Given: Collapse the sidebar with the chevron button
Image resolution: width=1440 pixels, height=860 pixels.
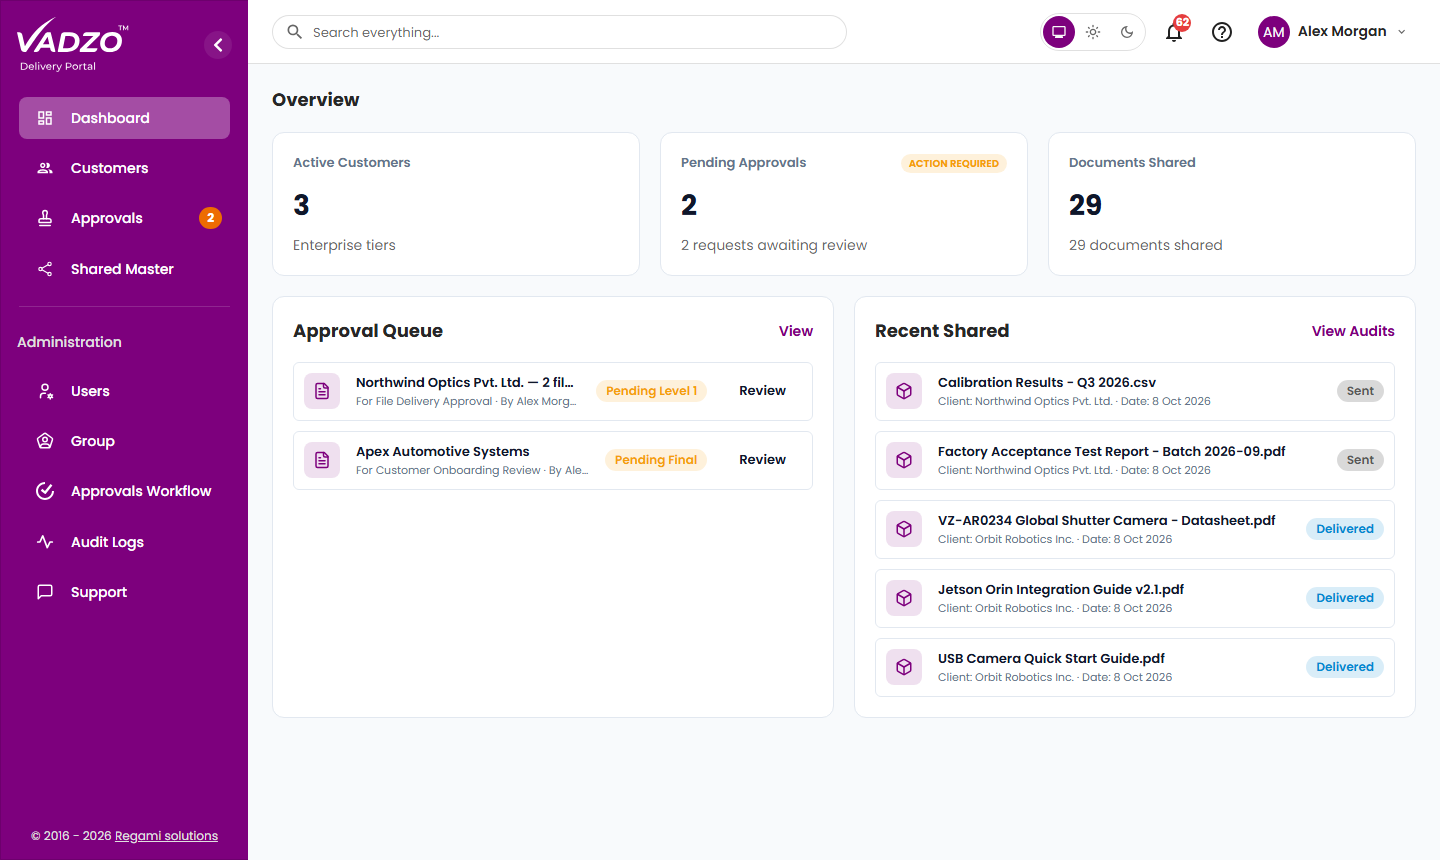Looking at the screenshot, I should click(218, 45).
